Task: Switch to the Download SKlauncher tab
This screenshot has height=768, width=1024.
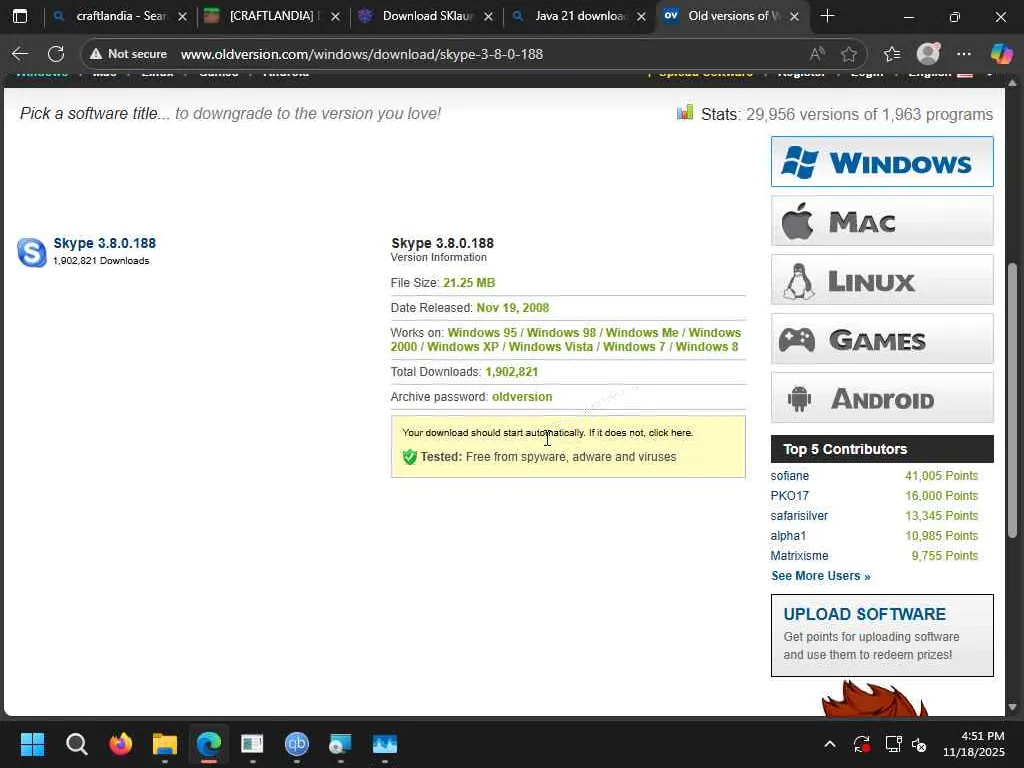Action: click(x=426, y=16)
